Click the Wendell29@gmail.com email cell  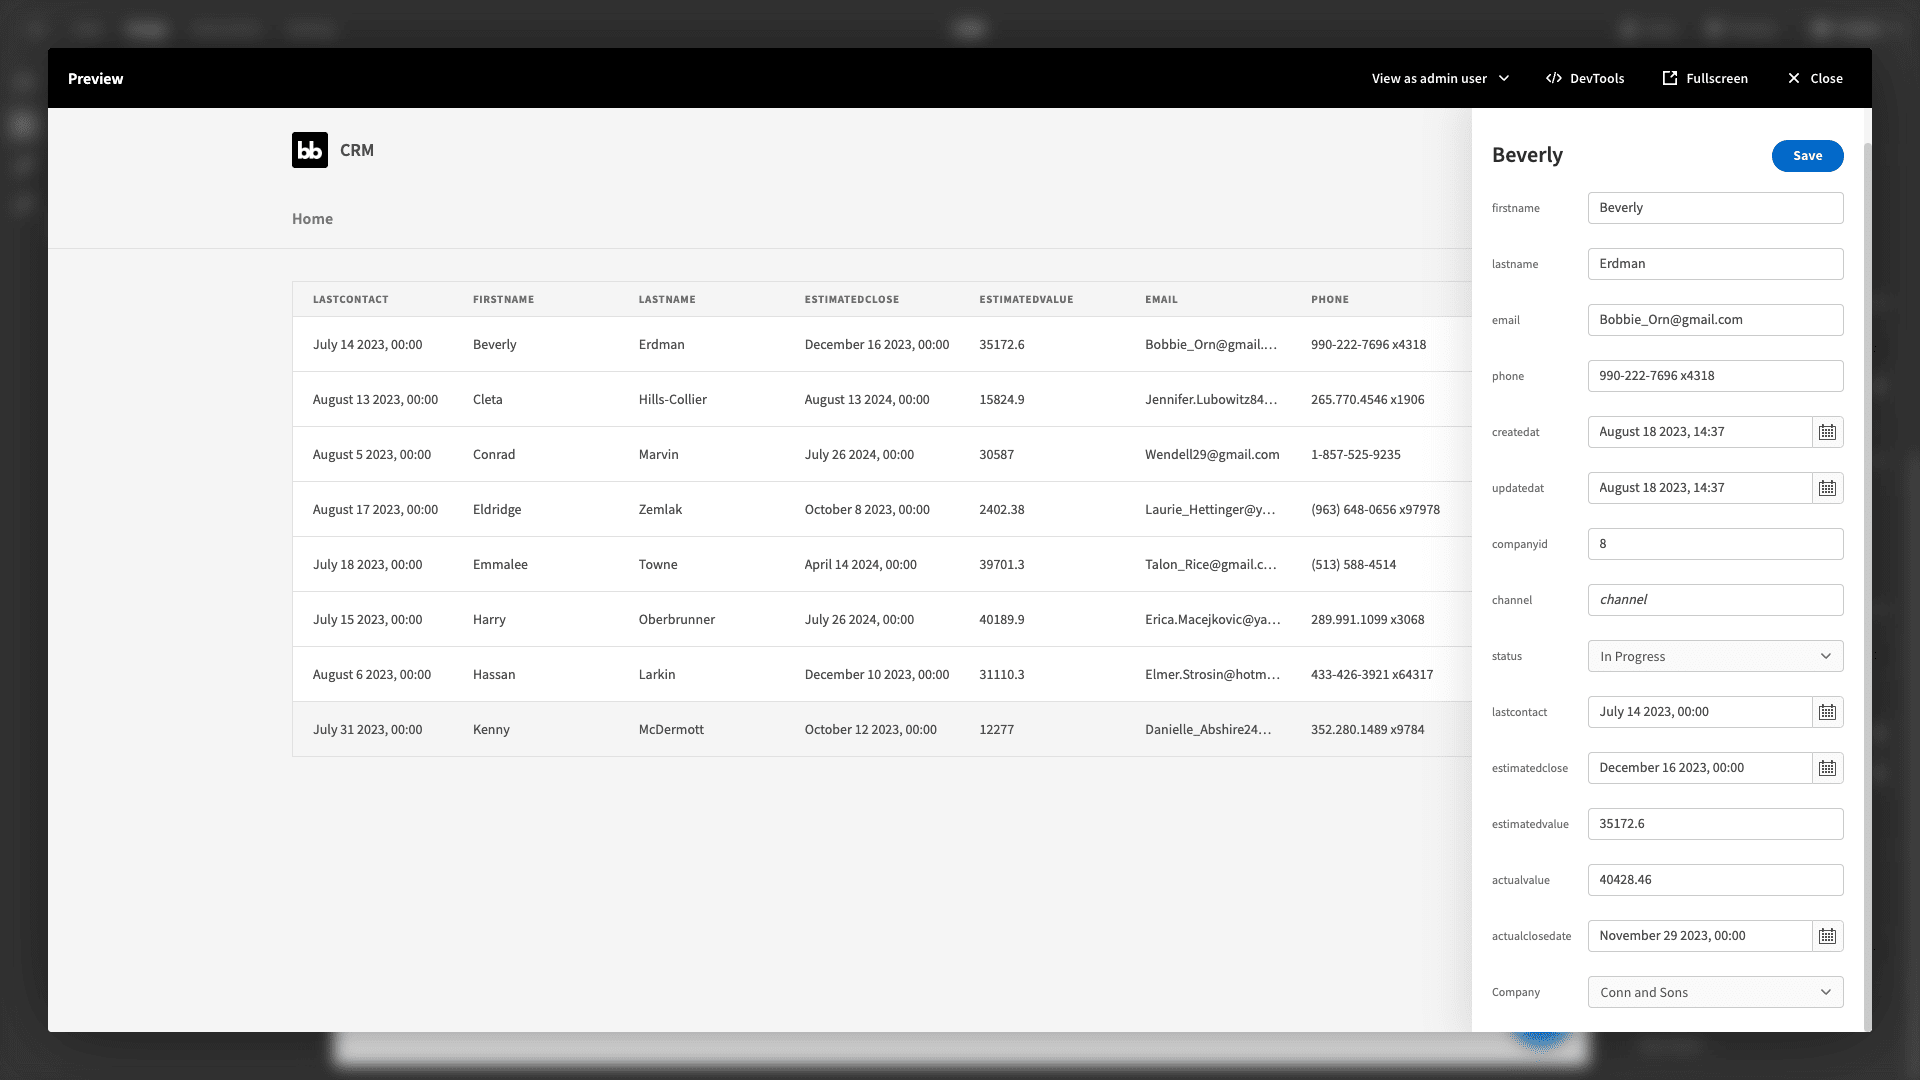1212,454
